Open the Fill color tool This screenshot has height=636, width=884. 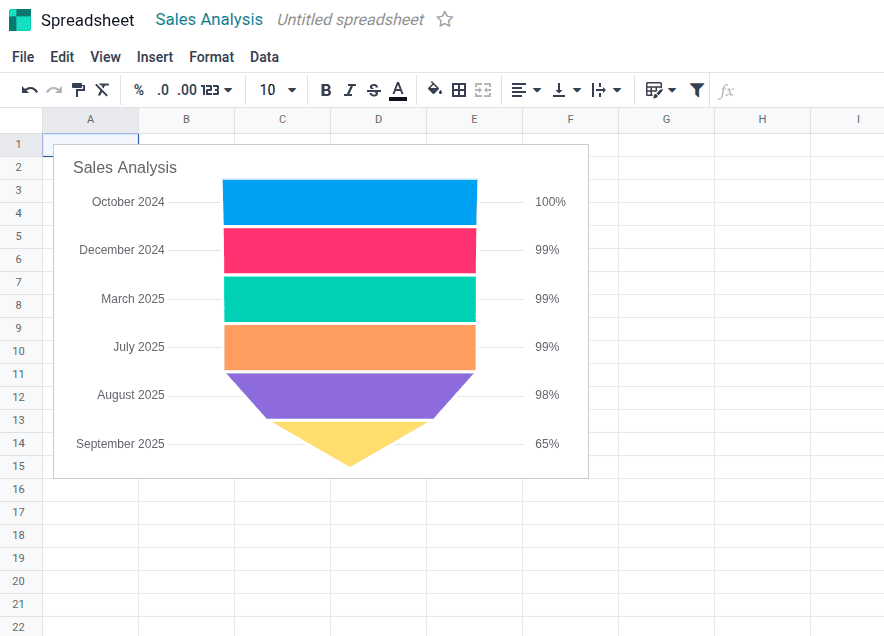435,90
